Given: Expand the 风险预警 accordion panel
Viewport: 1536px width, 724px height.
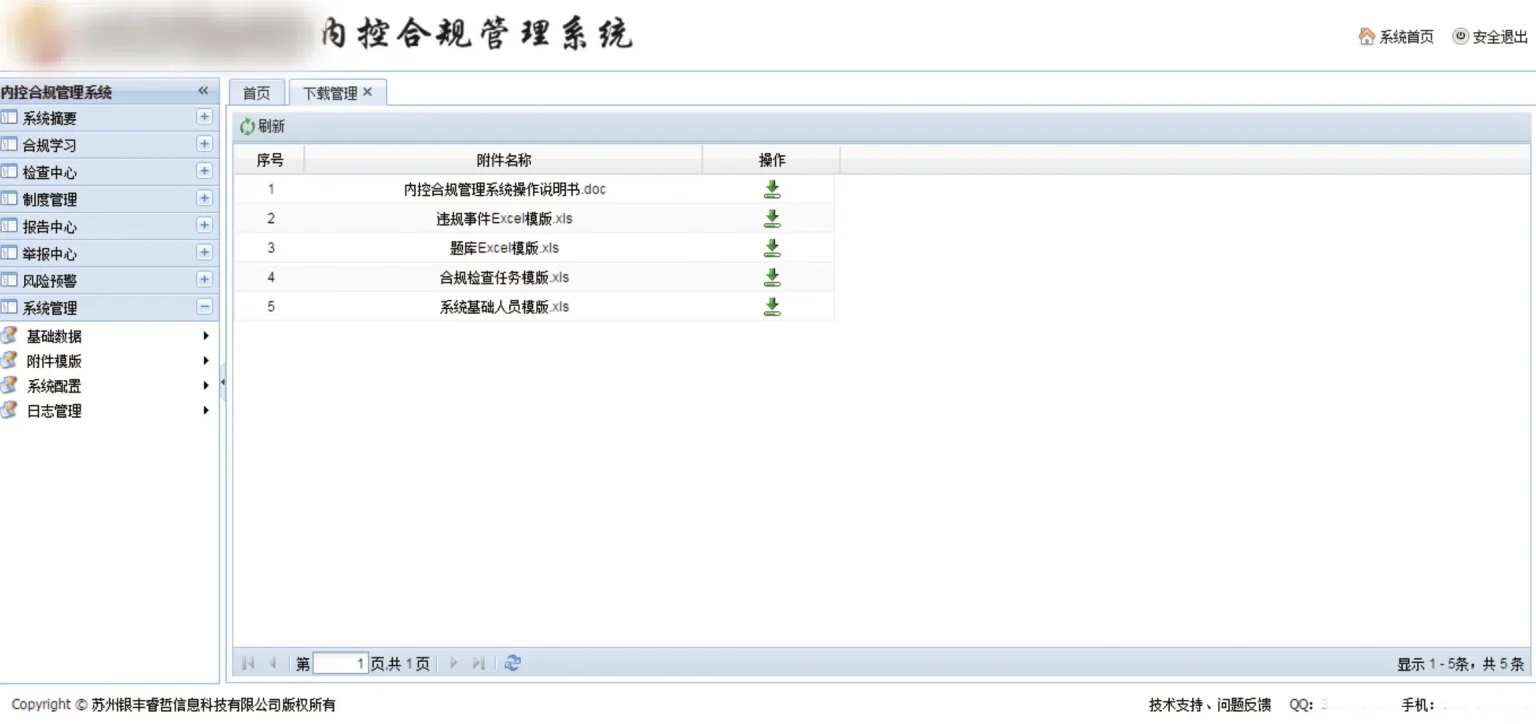Looking at the screenshot, I should tap(204, 280).
